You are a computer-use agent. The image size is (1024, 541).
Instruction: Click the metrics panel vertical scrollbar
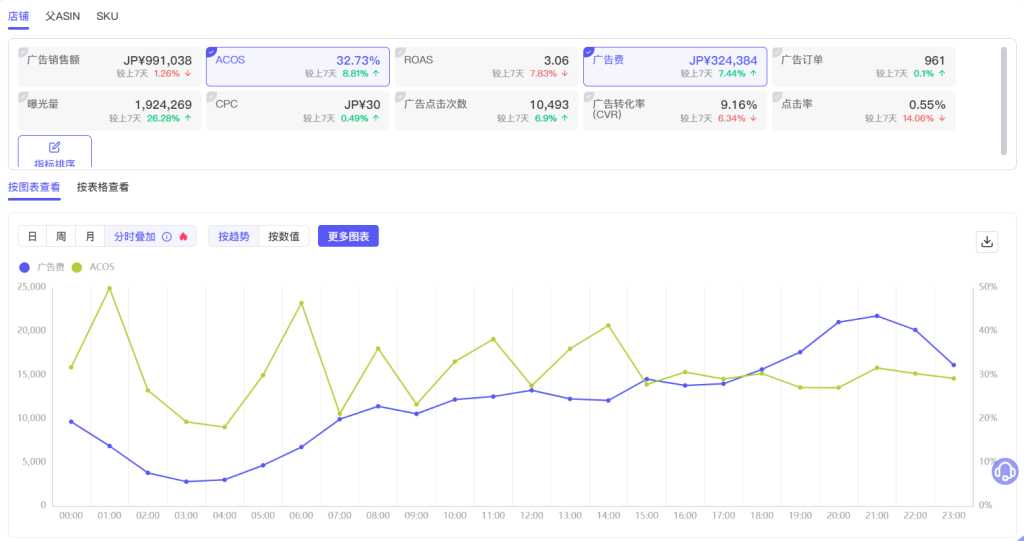(1004, 101)
